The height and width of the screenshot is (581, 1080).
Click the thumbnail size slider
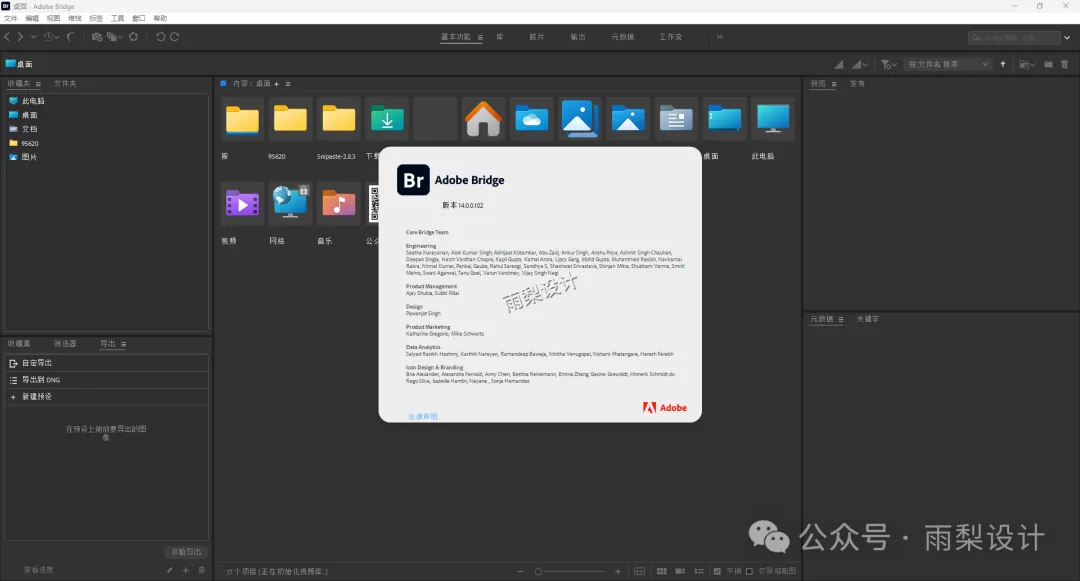tap(569, 571)
